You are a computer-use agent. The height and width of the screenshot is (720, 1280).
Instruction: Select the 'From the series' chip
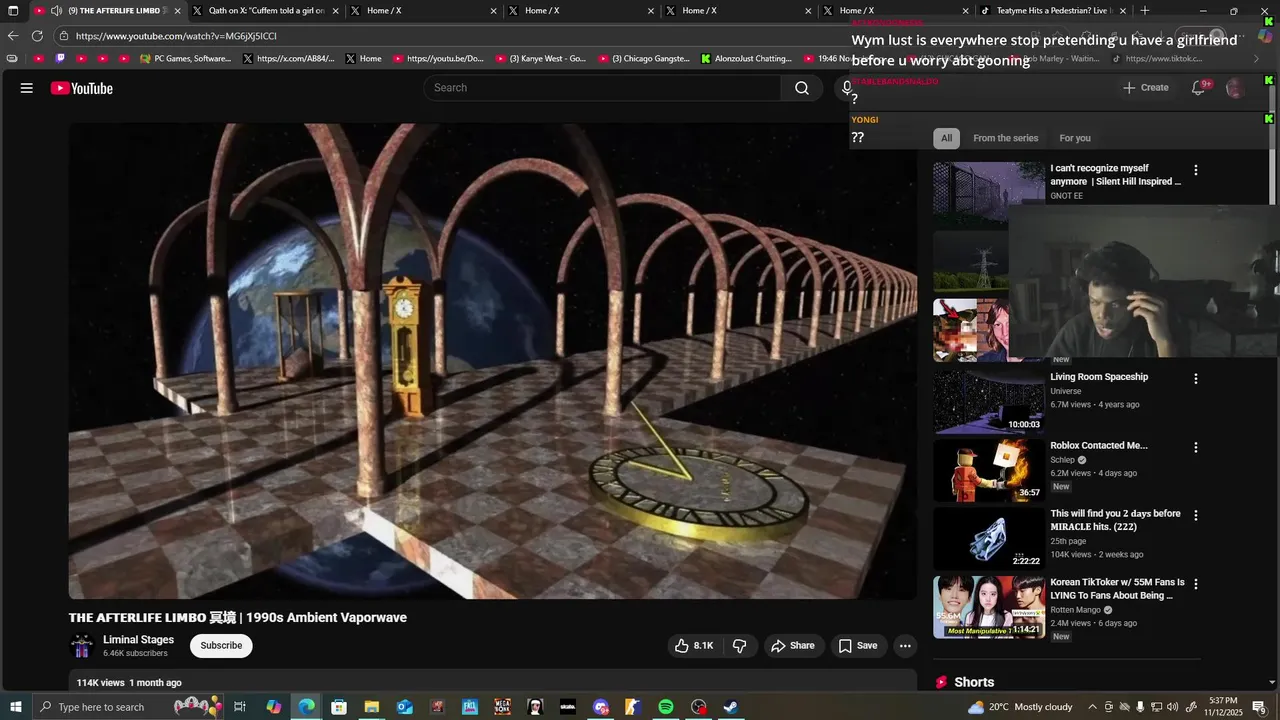pyautogui.click(x=1005, y=138)
